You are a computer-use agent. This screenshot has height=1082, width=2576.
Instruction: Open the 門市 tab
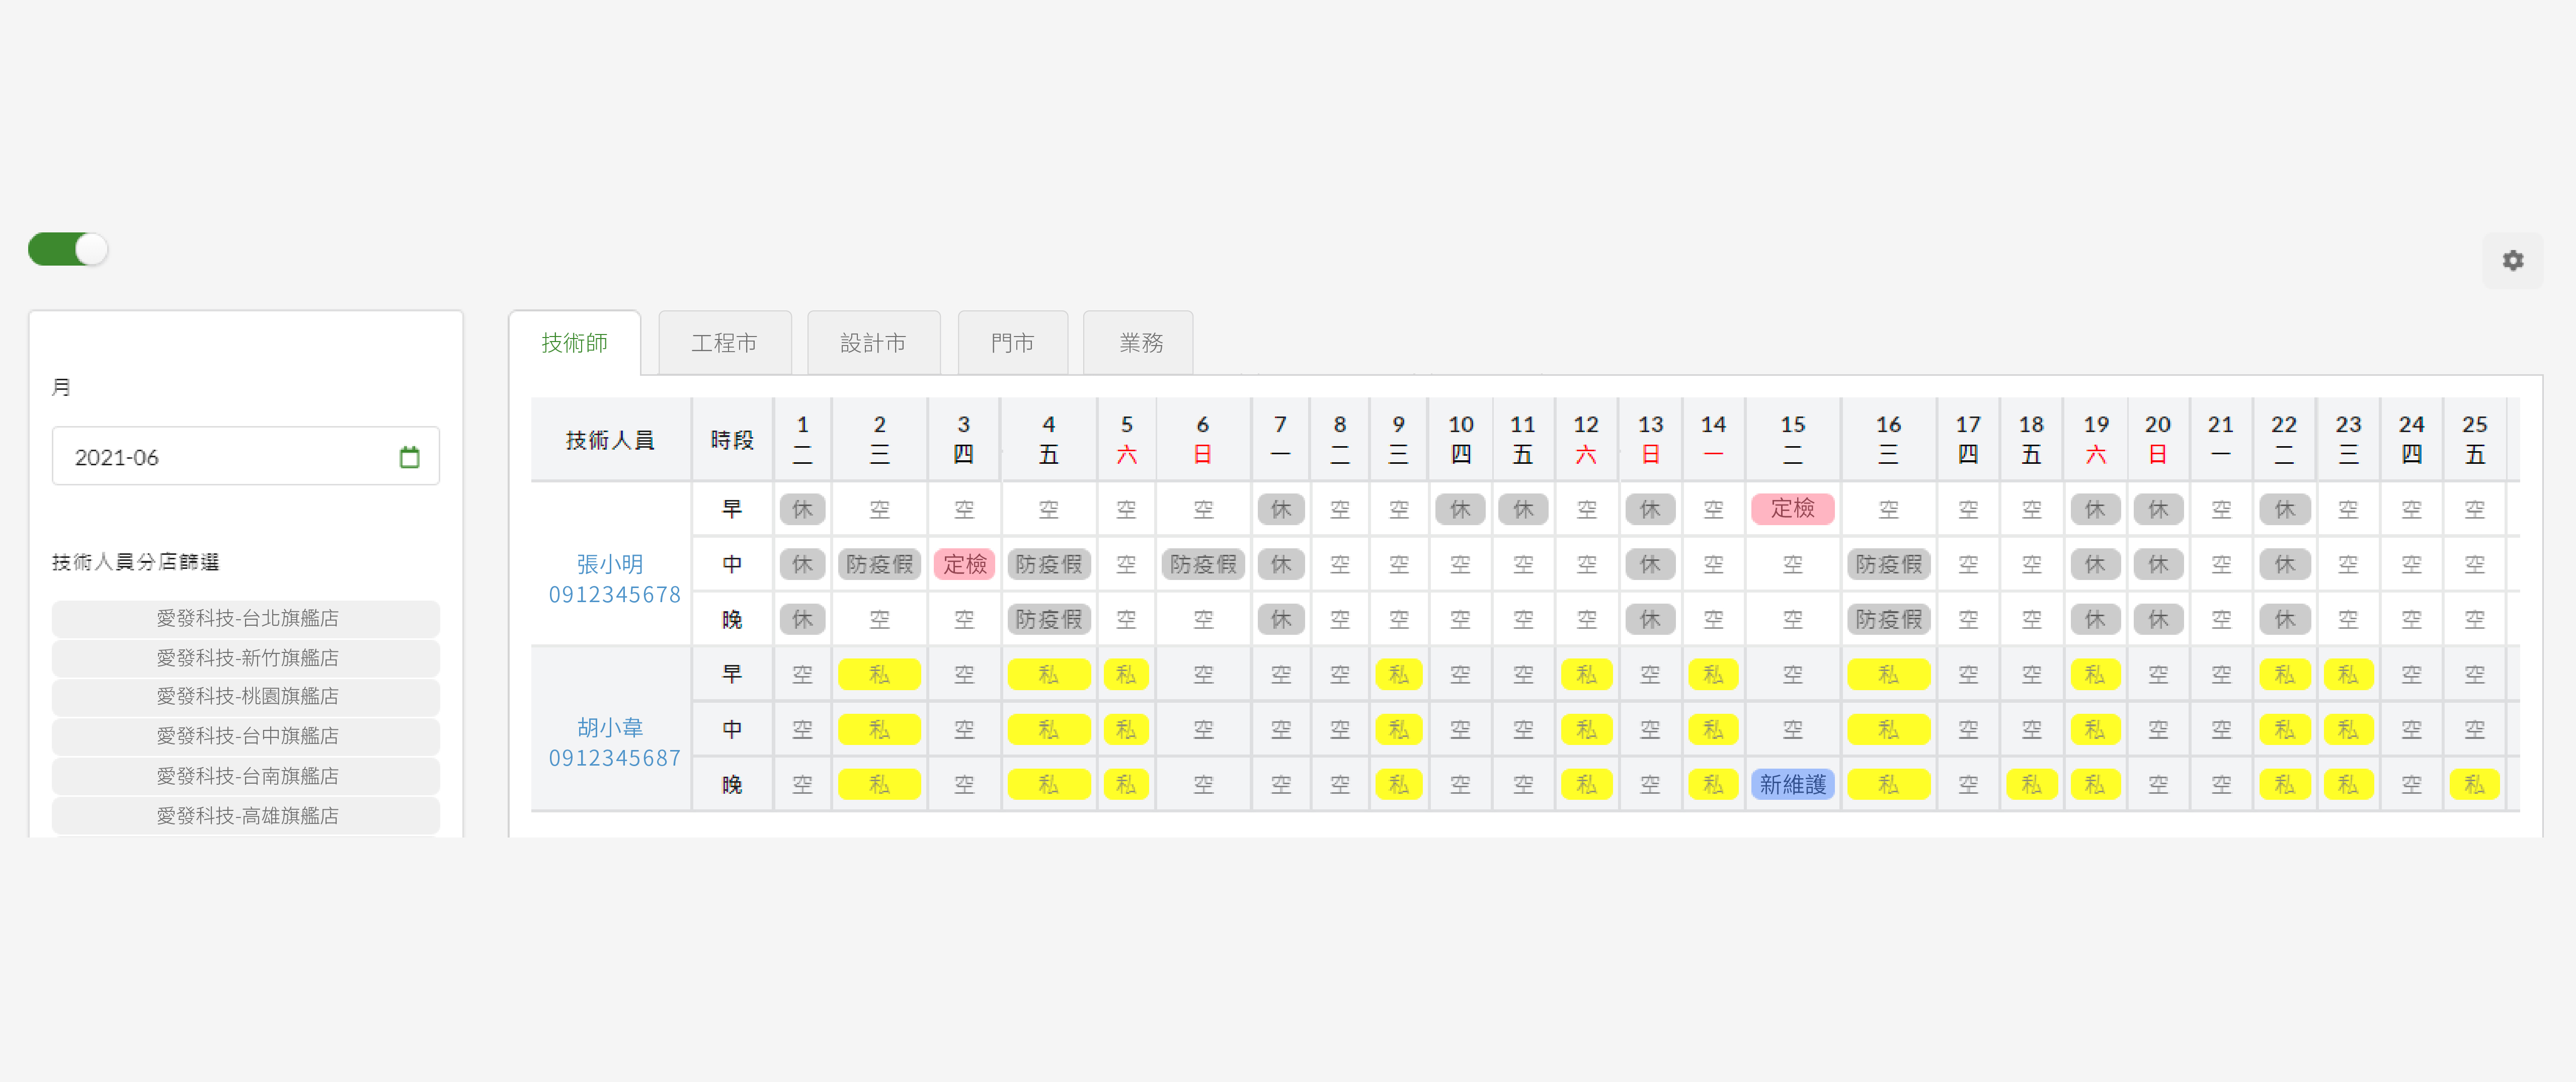pyautogui.click(x=1012, y=343)
